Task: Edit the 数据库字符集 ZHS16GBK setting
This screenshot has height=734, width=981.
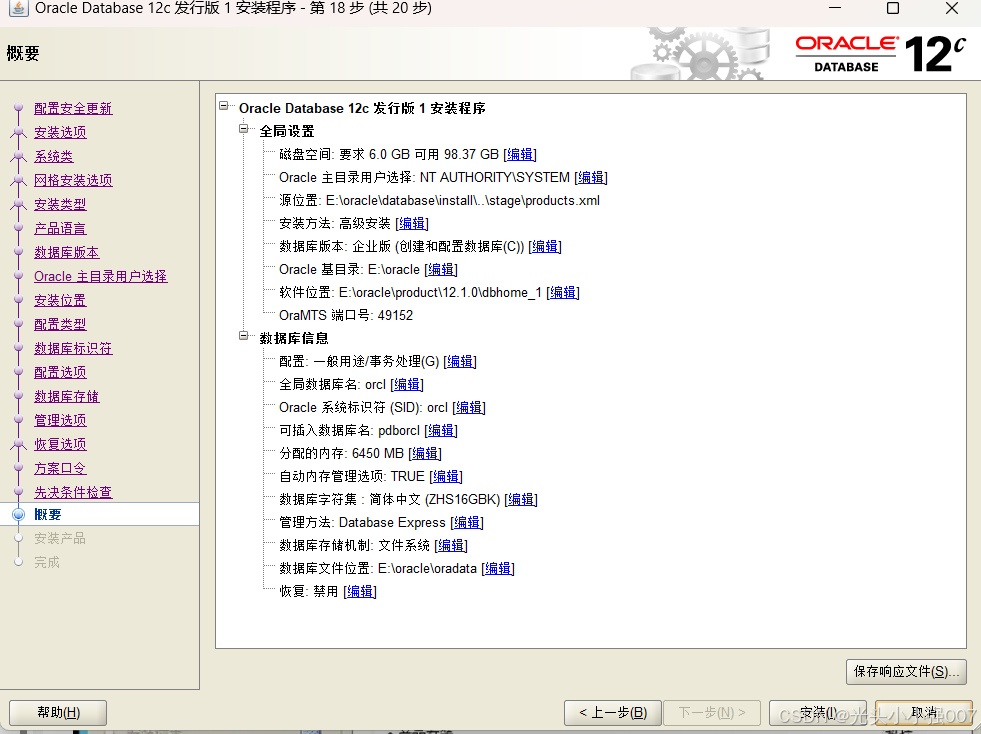Action: click(521, 500)
